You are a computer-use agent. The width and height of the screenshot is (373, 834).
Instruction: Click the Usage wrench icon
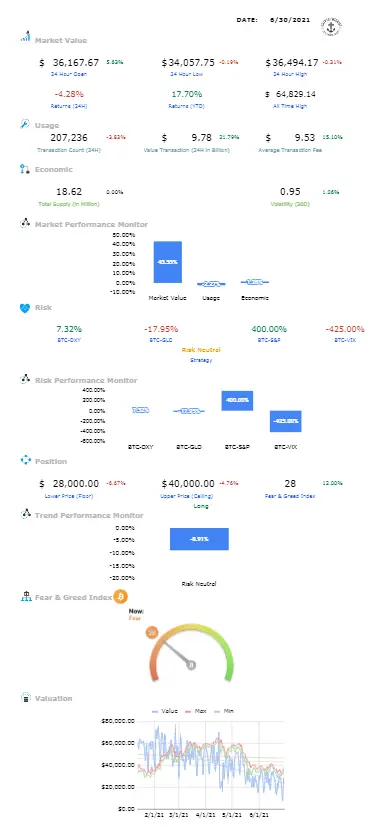[25, 124]
